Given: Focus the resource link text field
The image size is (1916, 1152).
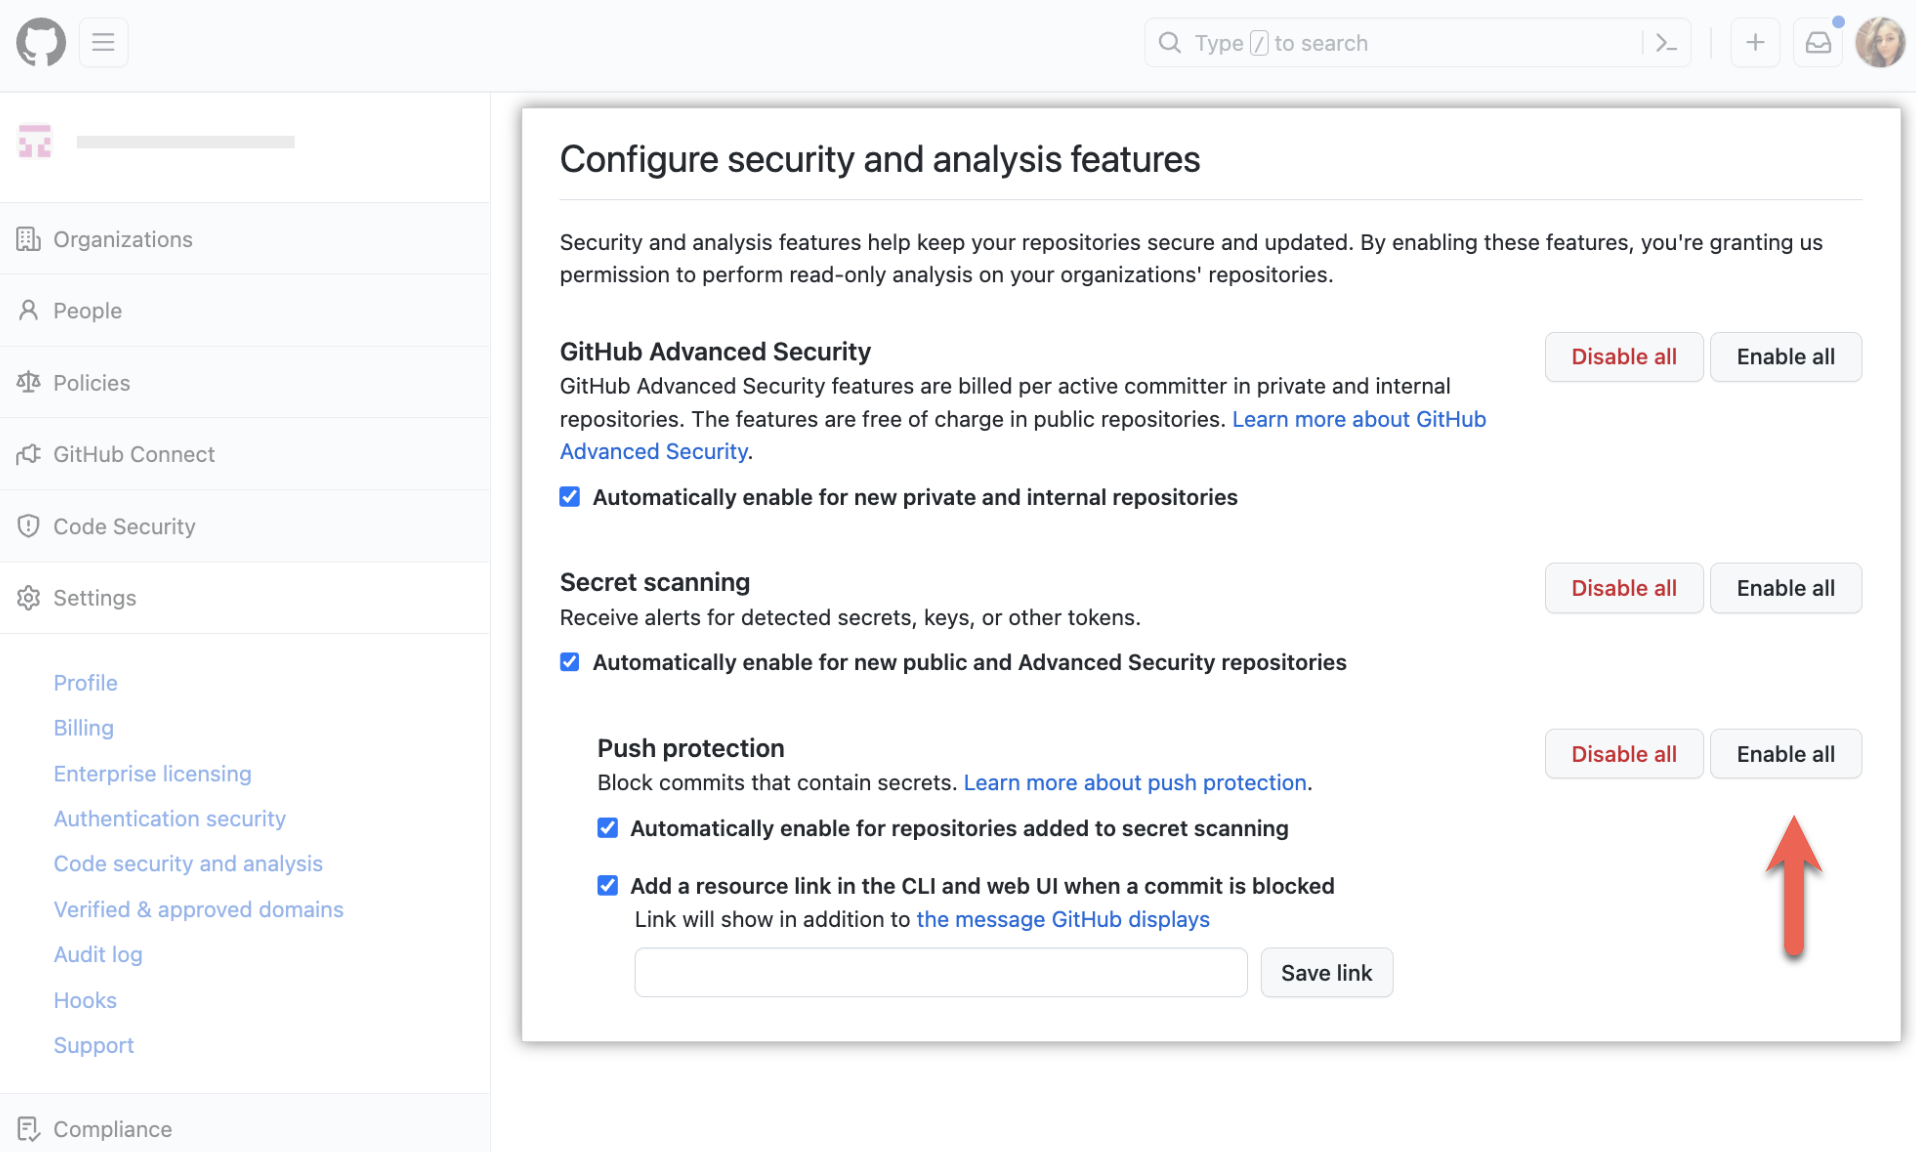Looking at the screenshot, I should (941, 972).
